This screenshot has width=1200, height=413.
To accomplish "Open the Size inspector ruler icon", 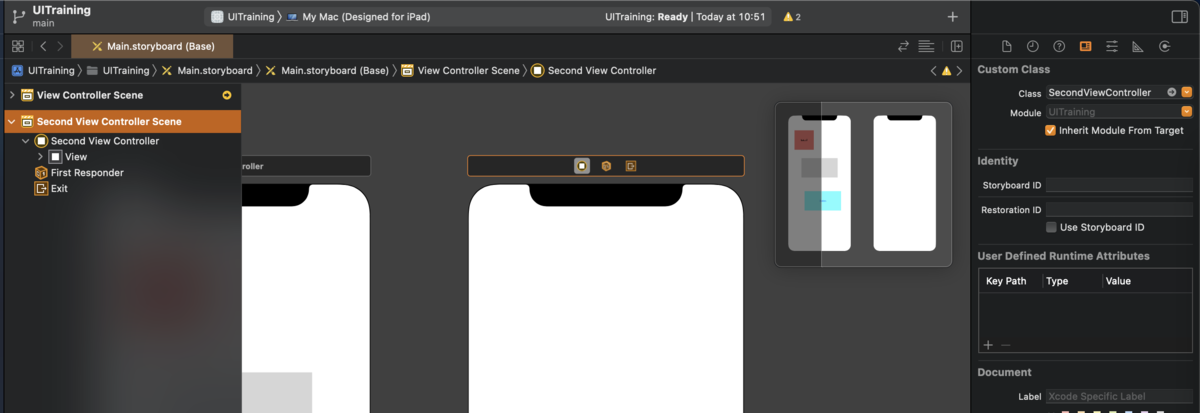I will [1138, 46].
